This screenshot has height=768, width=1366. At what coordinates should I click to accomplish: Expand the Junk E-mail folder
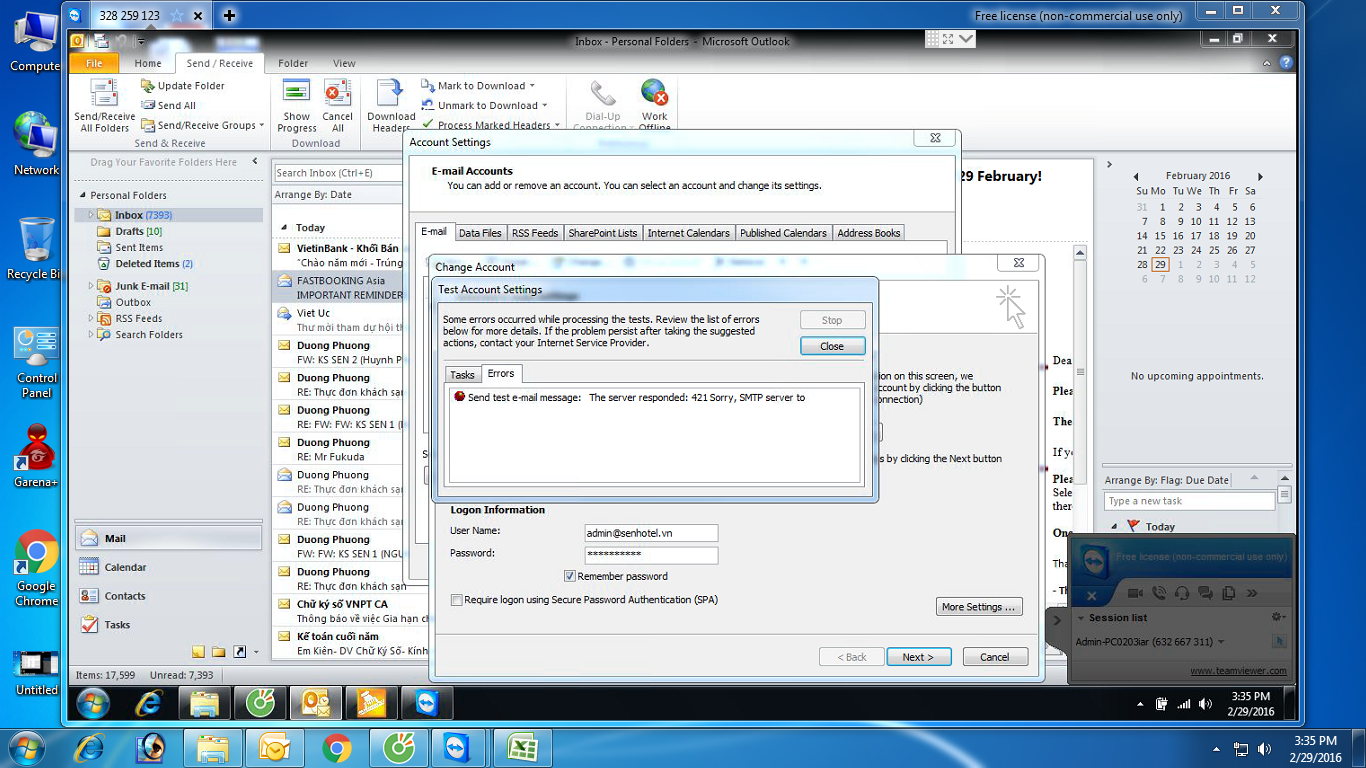91,286
